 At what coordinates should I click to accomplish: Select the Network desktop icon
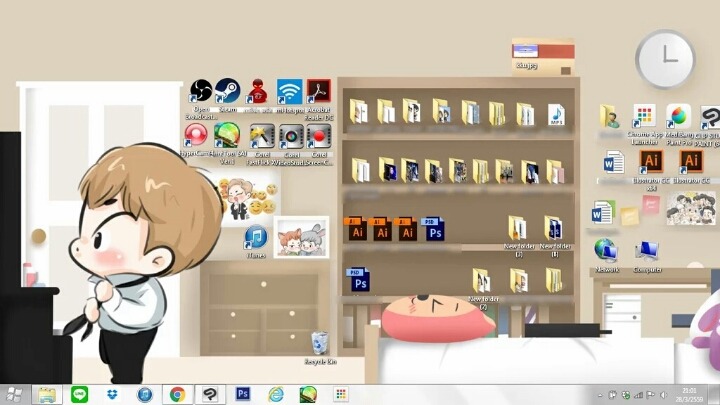[x=606, y=251]
